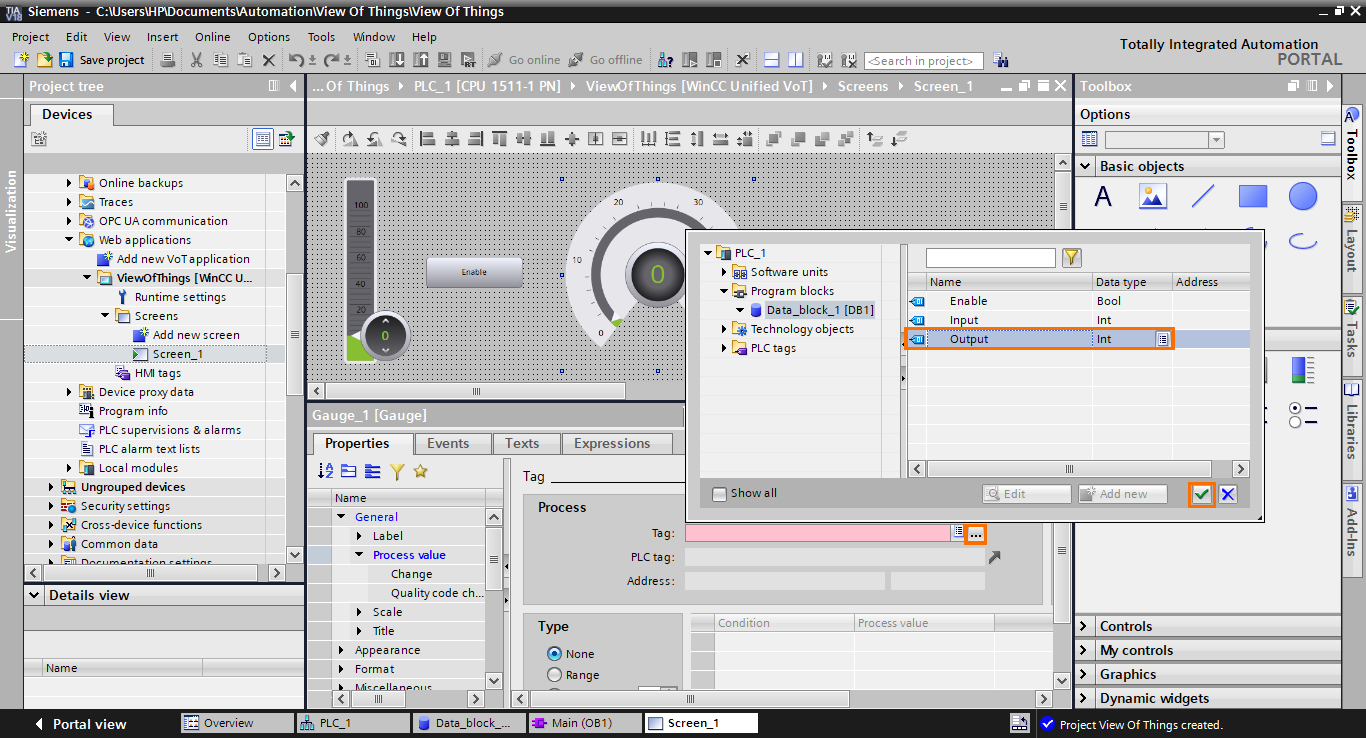Expand Technology objects in tag tree
Image resolution: width=1366 pixels, height=738 pixels.
(x=724, y=329)
